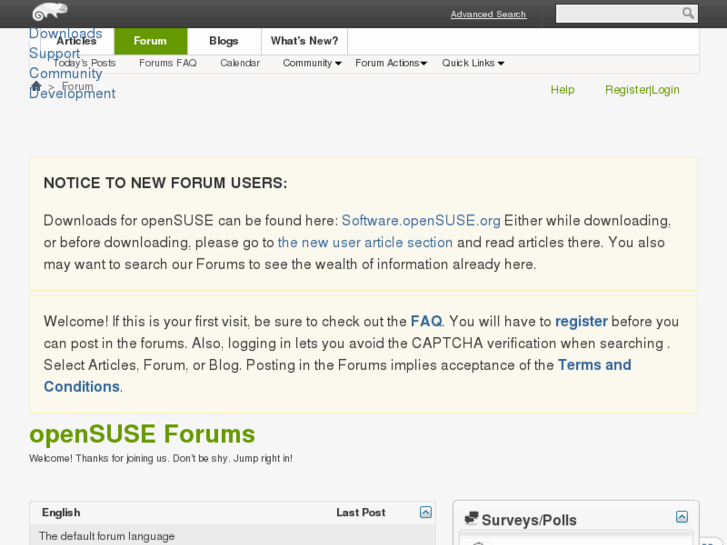Select the Forum tab
The height and width of the screenshot is (545, 727).
[150, 41]
